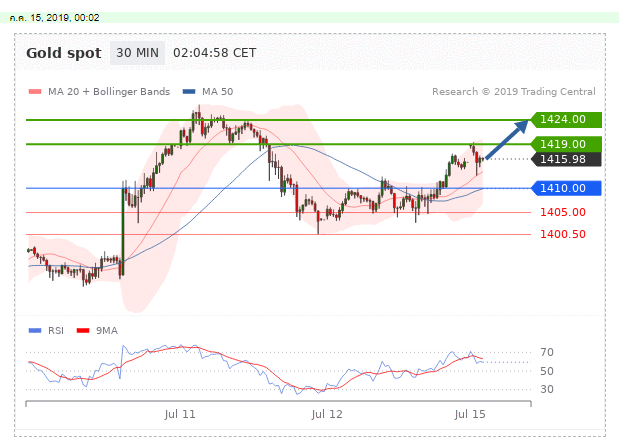
Task: Click the Jul 12 date axis label
Action: pos(326,414)
